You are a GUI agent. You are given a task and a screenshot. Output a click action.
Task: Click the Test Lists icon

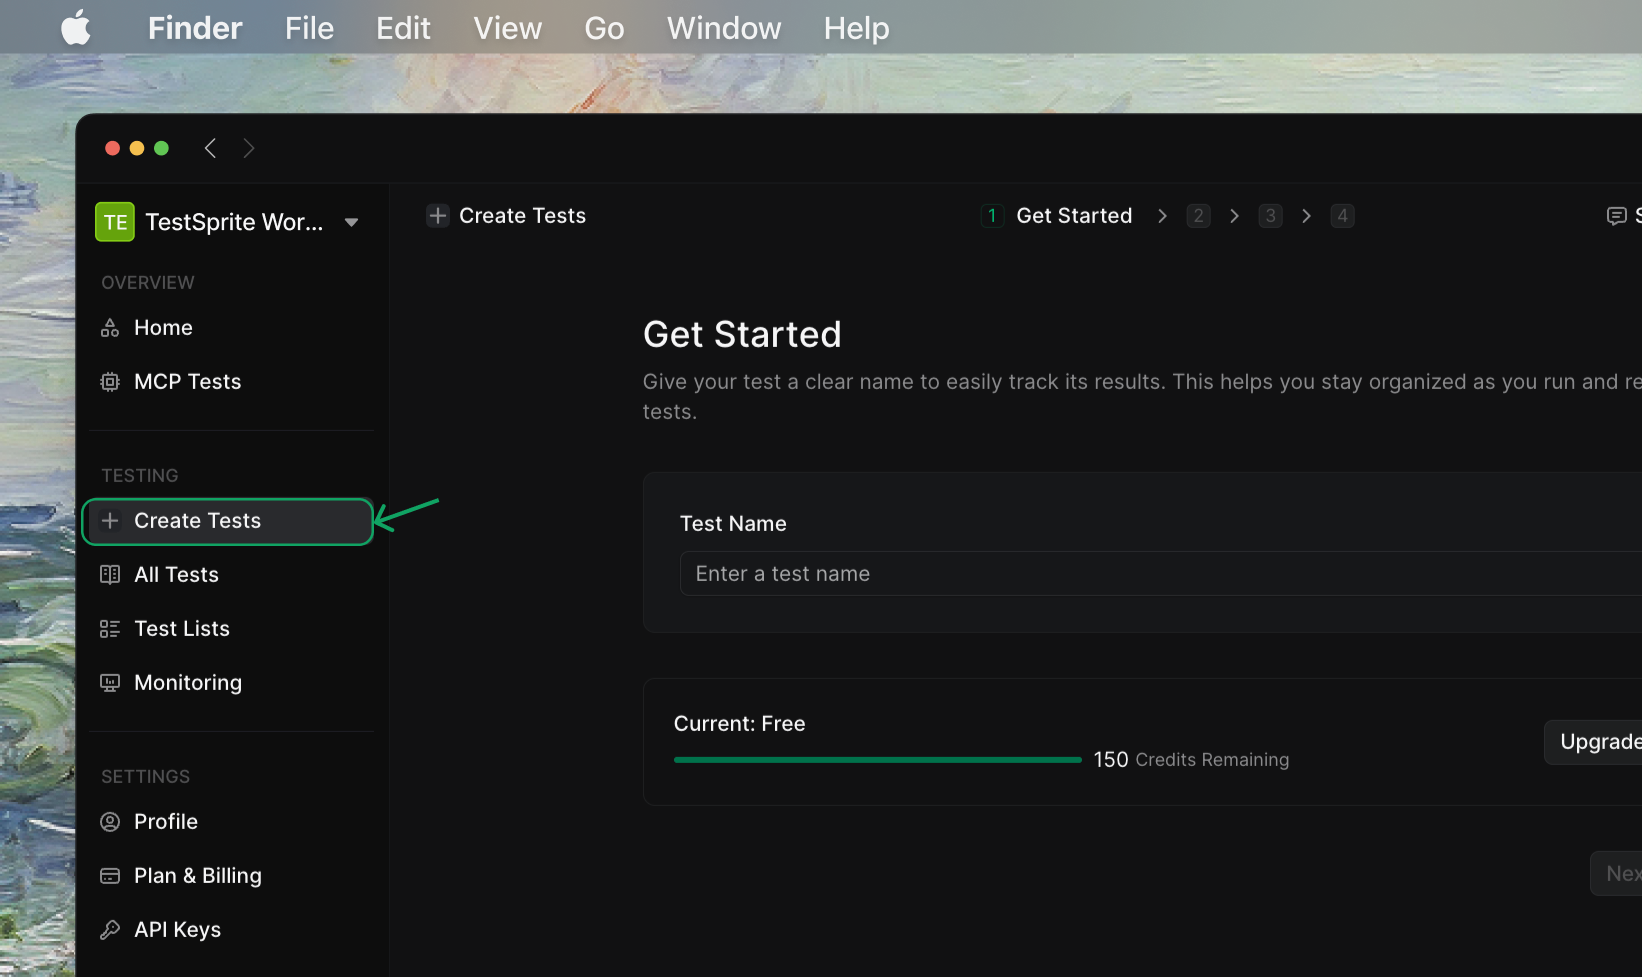[x=110, y=629]
